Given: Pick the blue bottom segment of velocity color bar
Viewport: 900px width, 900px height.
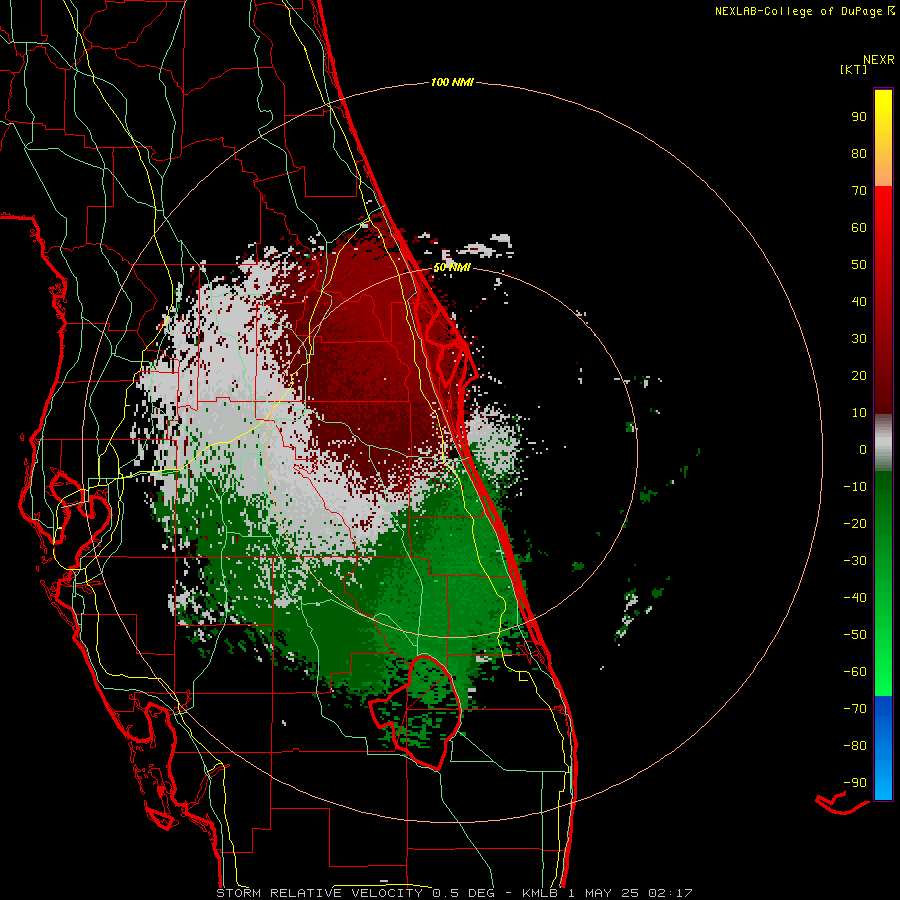Looking at the screenshot, I should (883, 748).
